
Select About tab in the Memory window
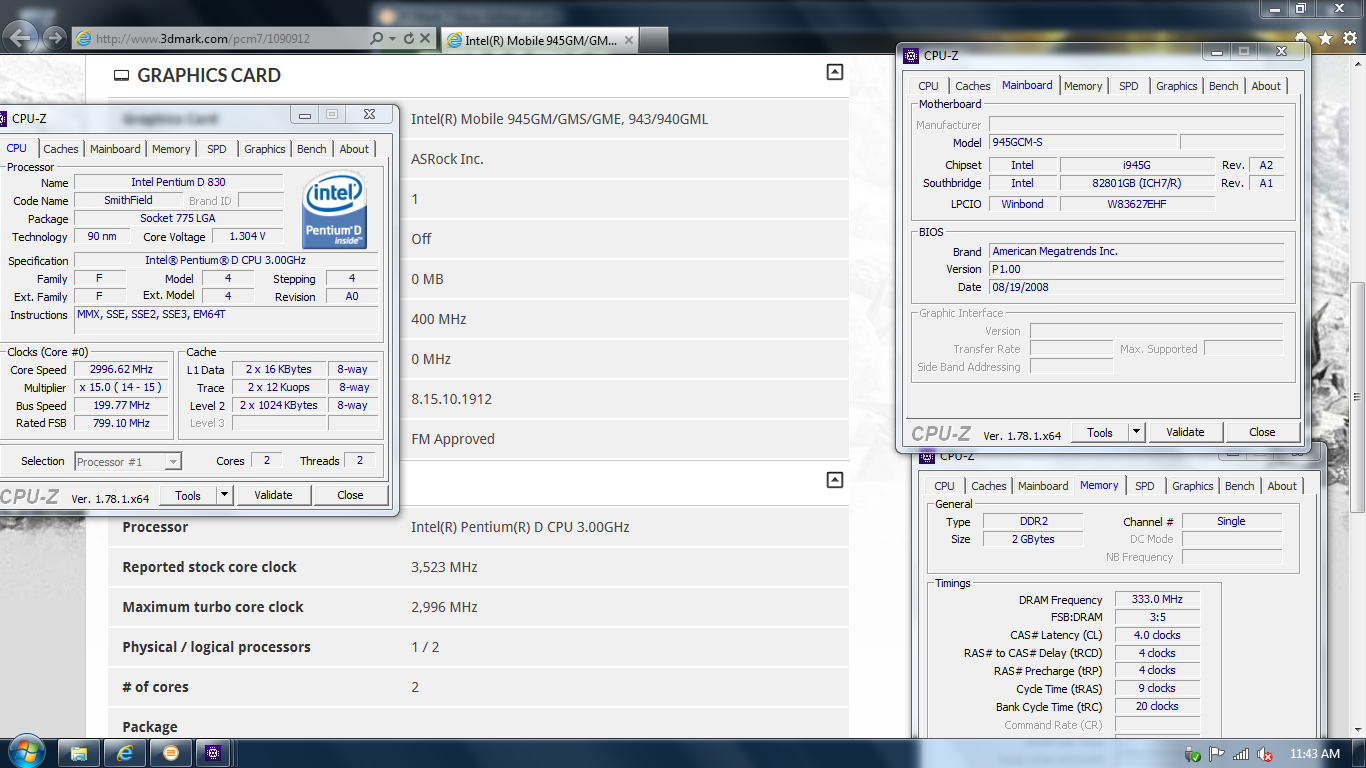(x=1282, y=486)
